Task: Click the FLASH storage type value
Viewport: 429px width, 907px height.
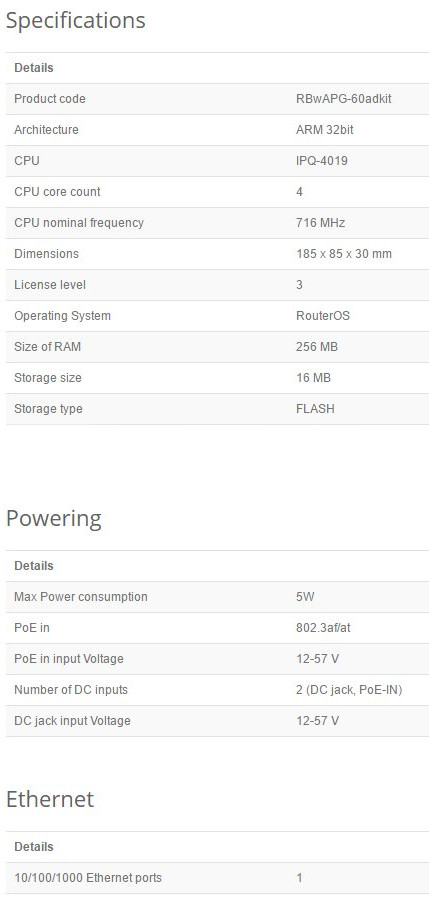Action: (x=315, y=409)
